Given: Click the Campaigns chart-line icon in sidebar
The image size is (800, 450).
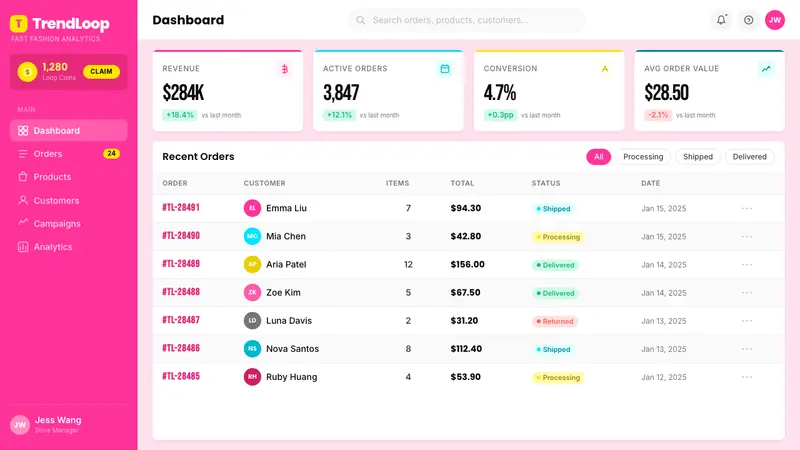Looking at the screenshot, I should click(23, 222).
